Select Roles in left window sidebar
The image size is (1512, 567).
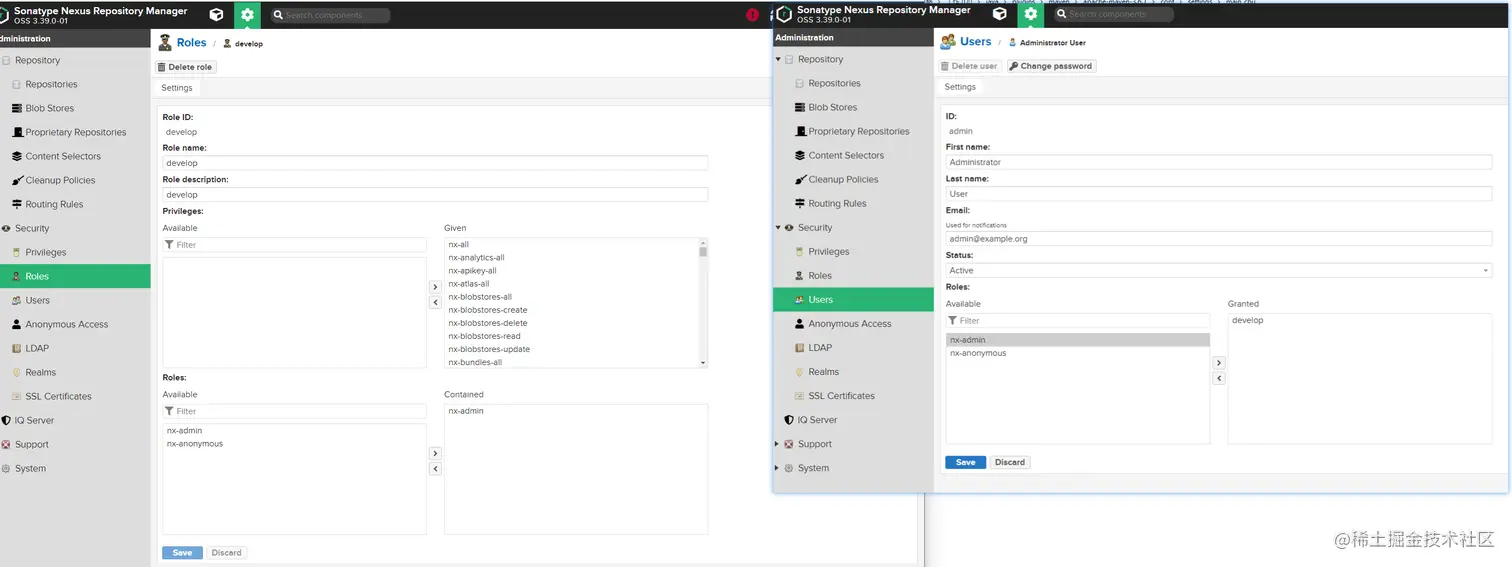[x=75, y=276]
